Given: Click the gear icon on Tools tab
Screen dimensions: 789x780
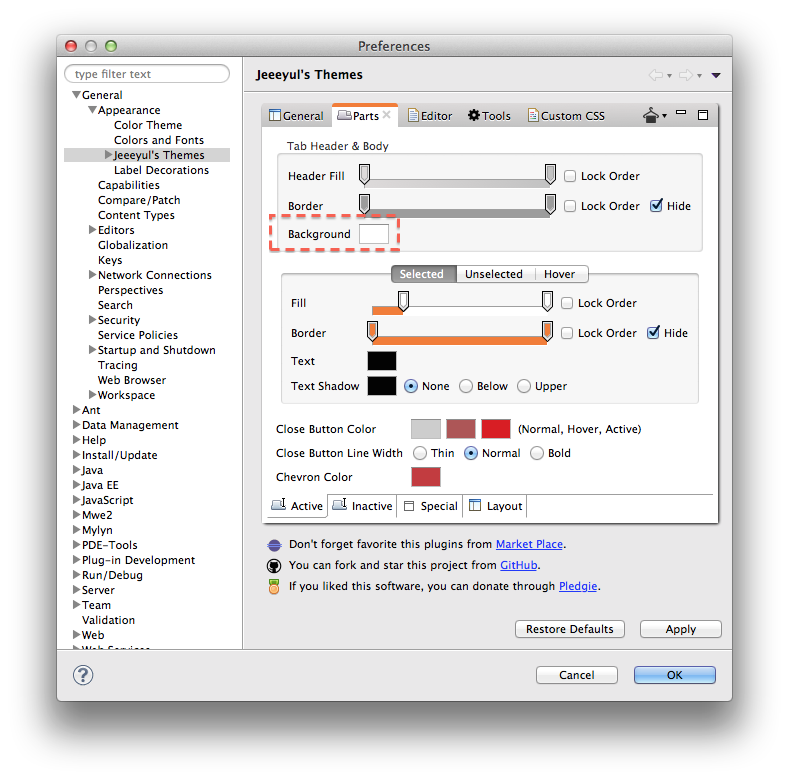Looking at the screenshot, I should pyautogui.click(x=474, y=116).
